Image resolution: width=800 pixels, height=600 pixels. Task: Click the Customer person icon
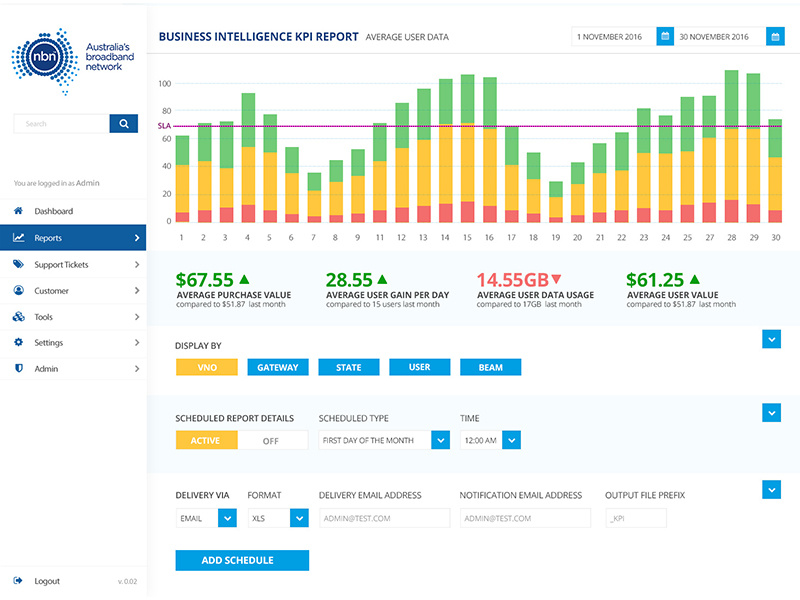click(x=18, y=291)
